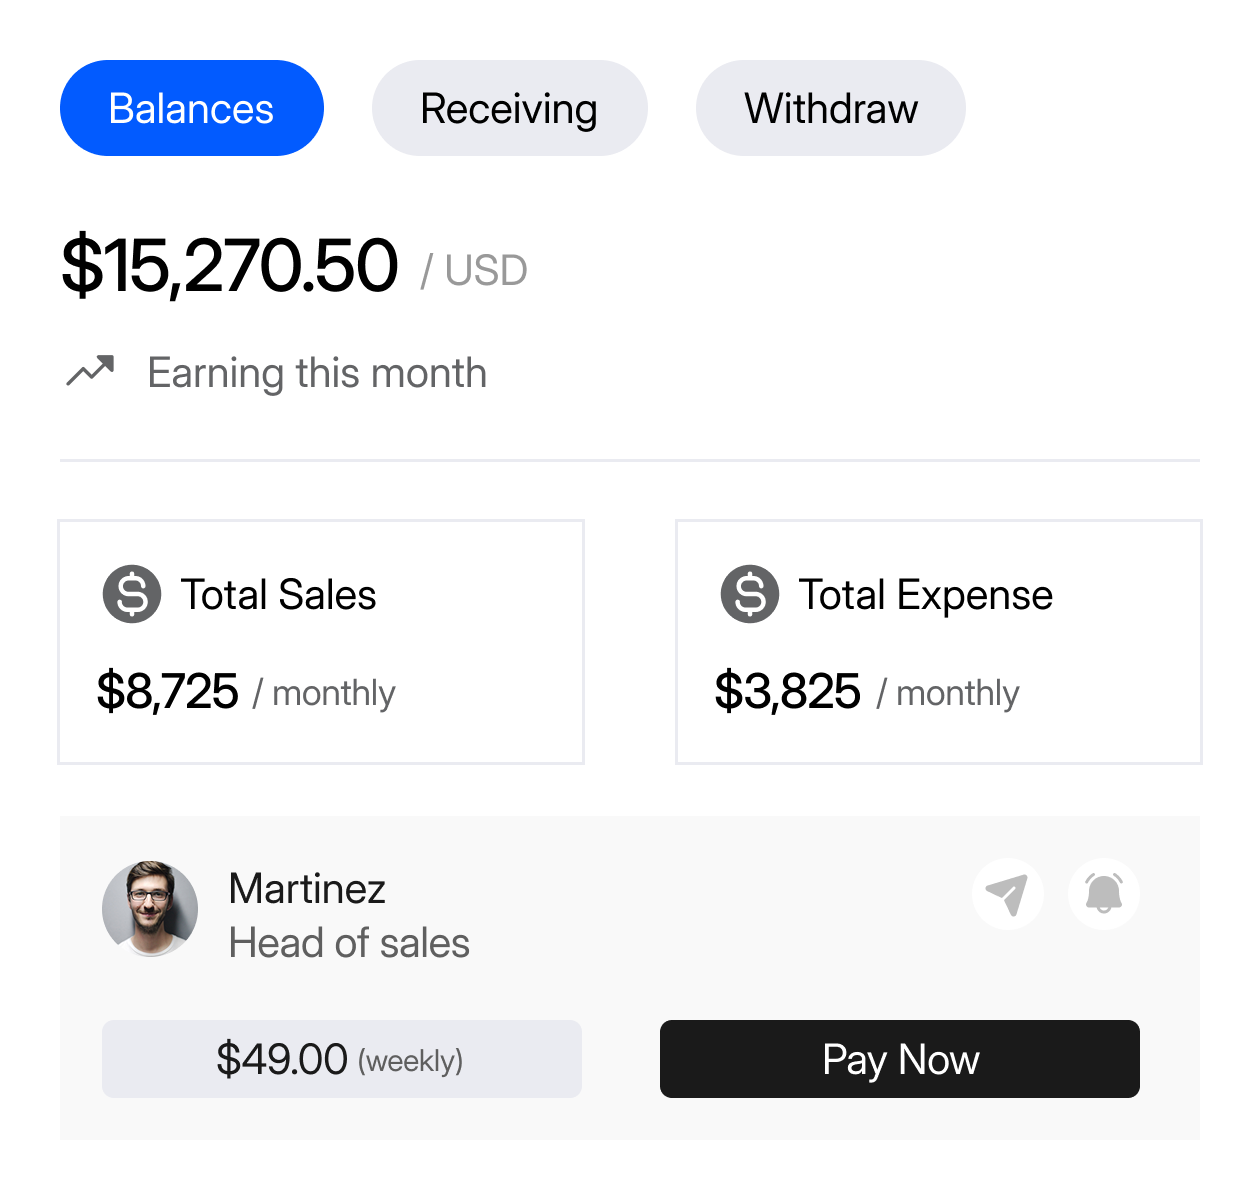1260x1200 pixels.
Task: Click the Total Sales dollar icon
Action: (132, 594)
